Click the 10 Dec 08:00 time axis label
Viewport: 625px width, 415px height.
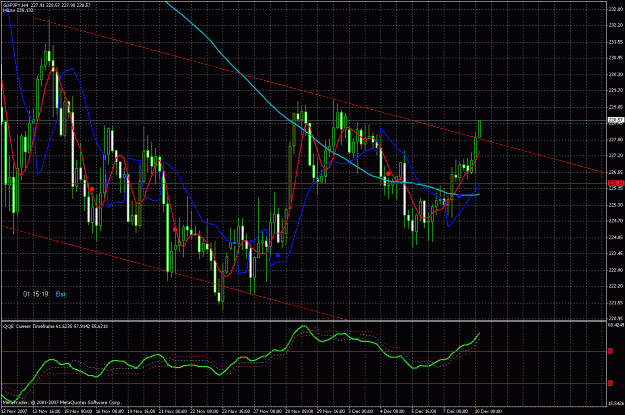488,411
